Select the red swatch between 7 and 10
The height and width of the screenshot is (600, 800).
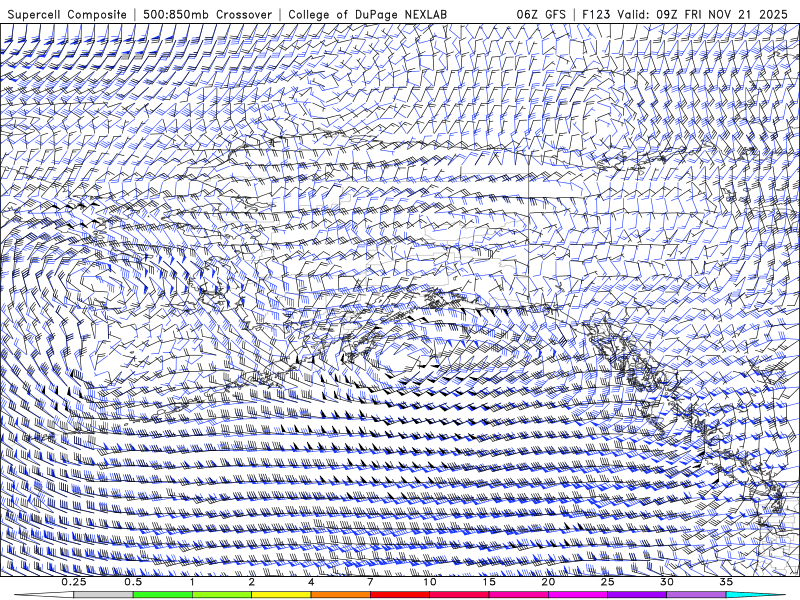399,595
